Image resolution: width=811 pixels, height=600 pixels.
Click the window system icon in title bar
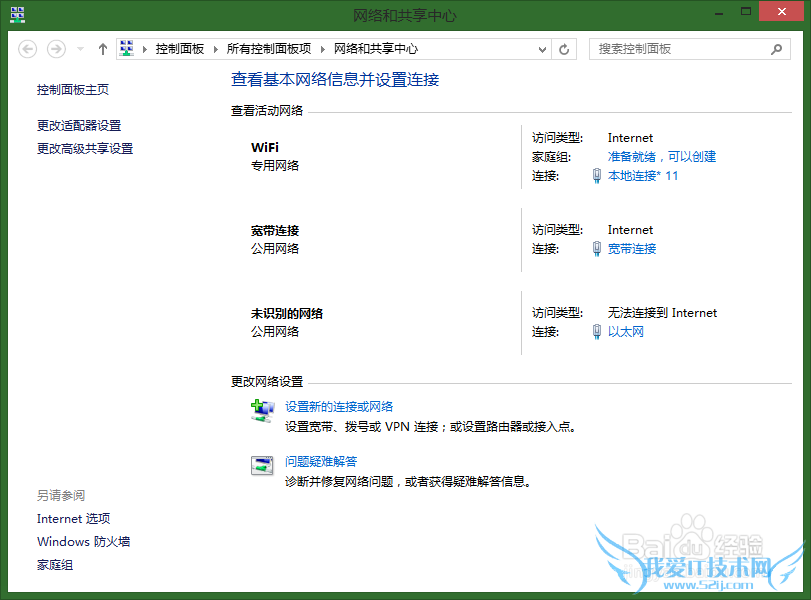[x=18, y=14]
